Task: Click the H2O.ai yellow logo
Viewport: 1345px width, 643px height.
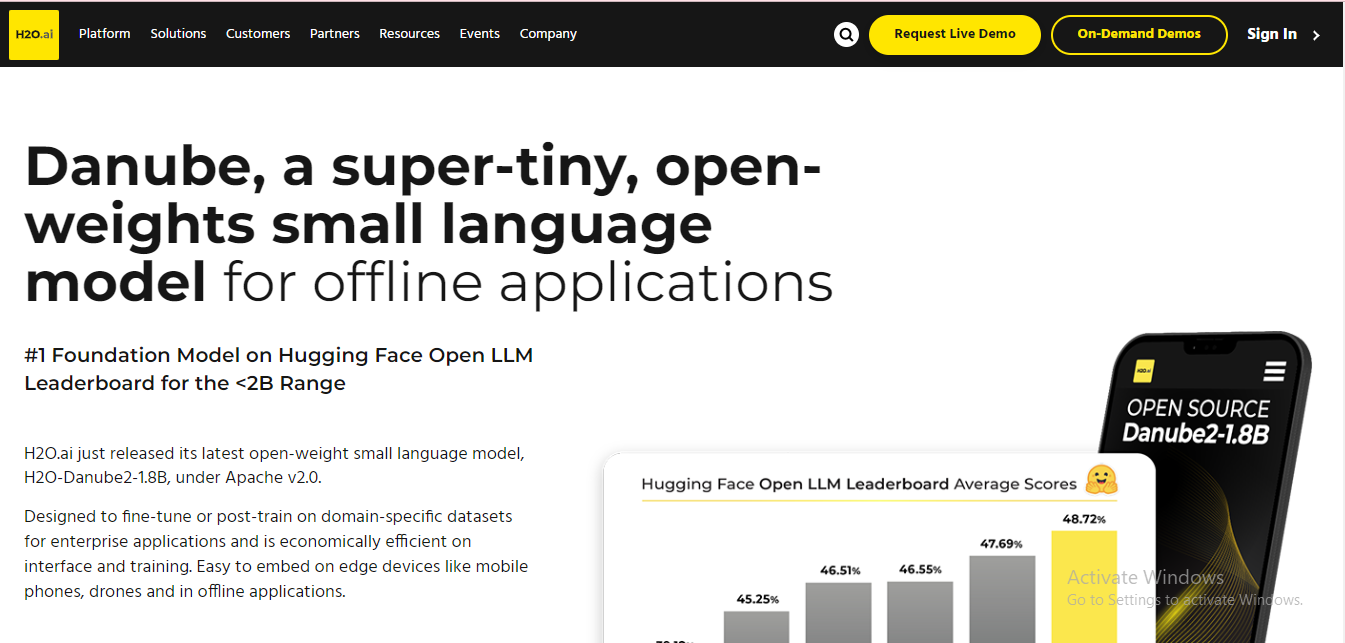Action: [34, 34]
